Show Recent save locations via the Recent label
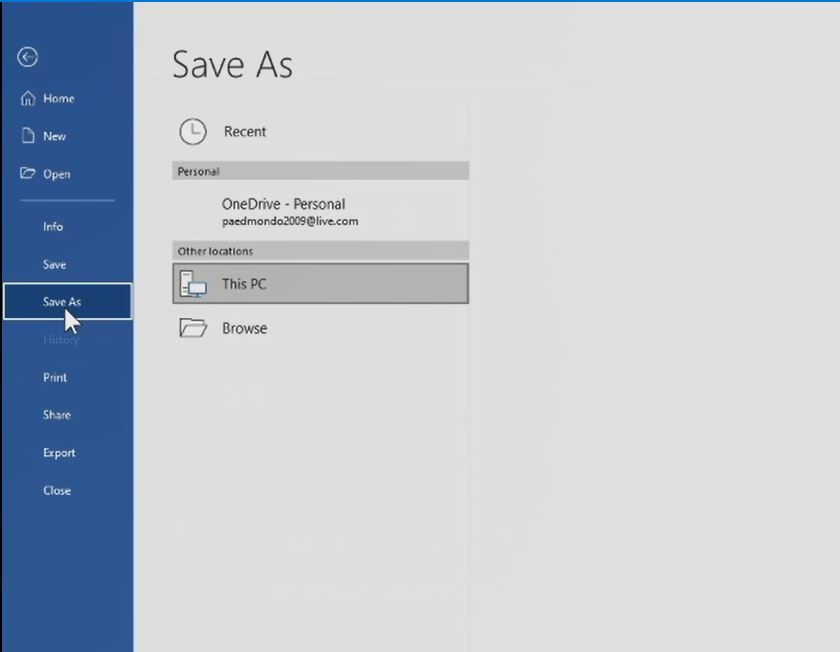 click(245, 131)
